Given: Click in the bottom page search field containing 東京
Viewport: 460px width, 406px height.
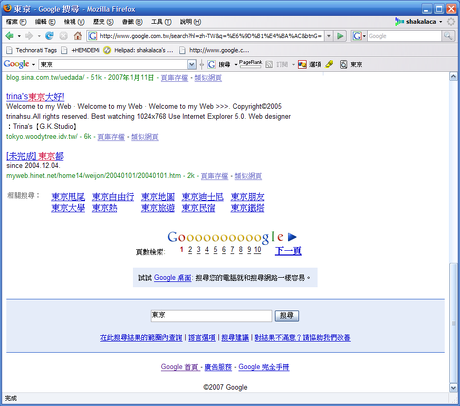Looking at the screenshot, I should click(x=211, y=316).
